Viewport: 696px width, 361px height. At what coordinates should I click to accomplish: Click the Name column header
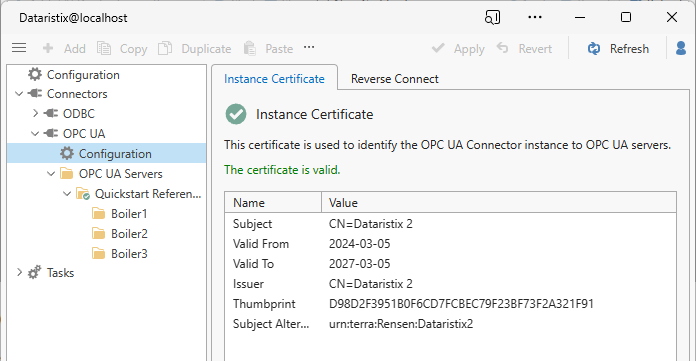[273, 202]
